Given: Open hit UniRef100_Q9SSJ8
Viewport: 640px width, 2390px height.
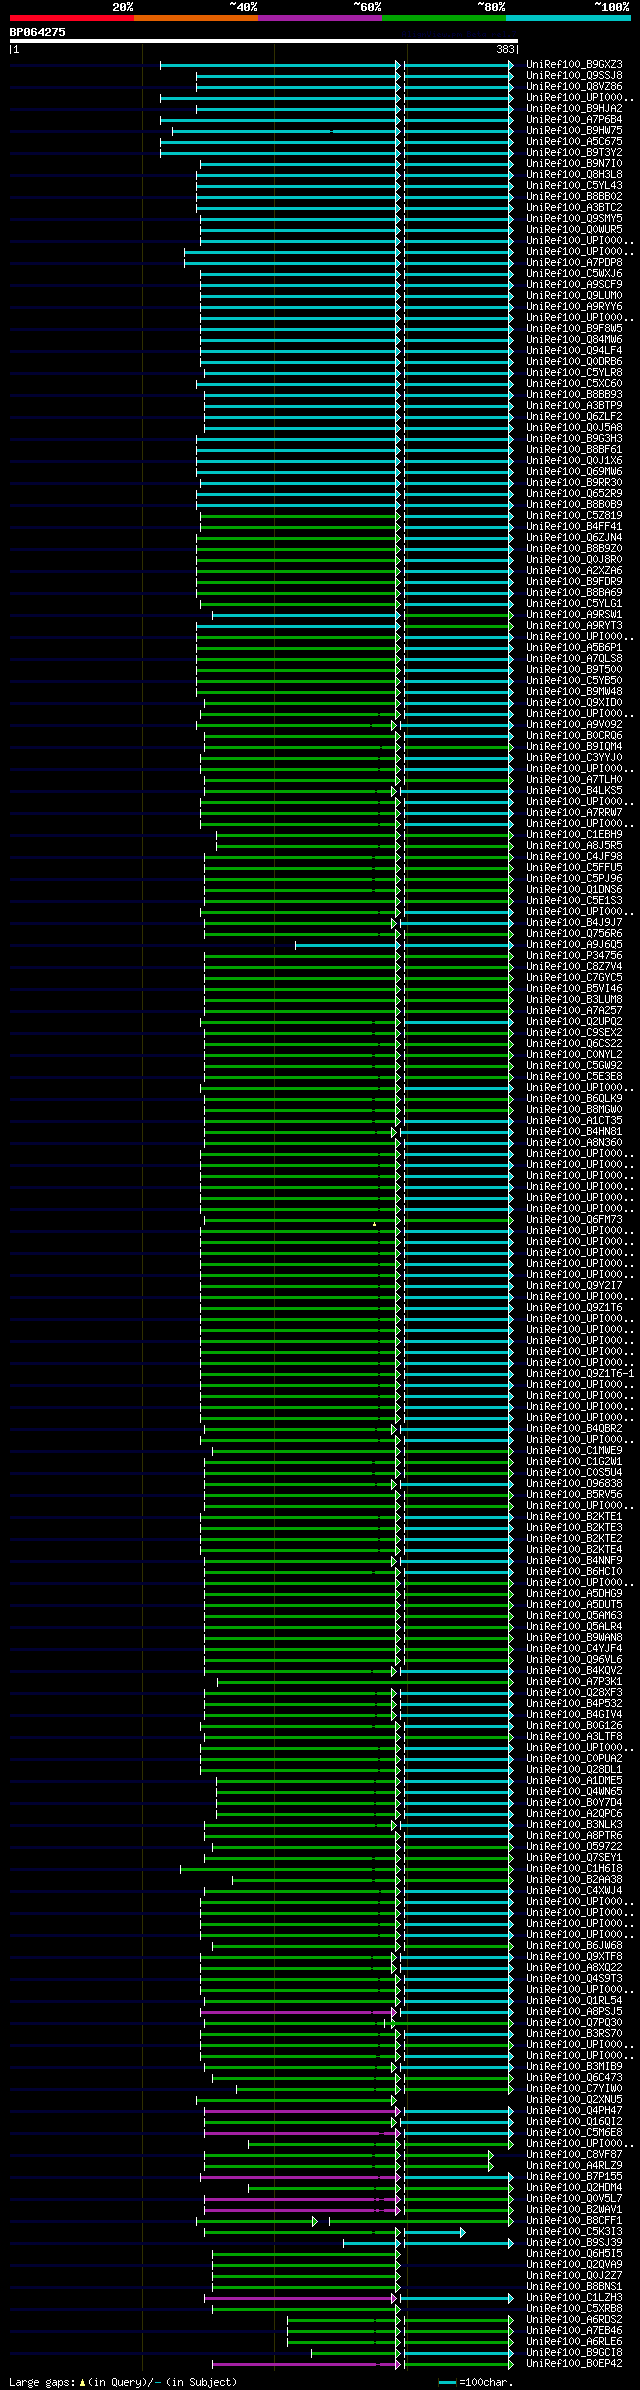Looking at the screenshot, I should [574, 76].
